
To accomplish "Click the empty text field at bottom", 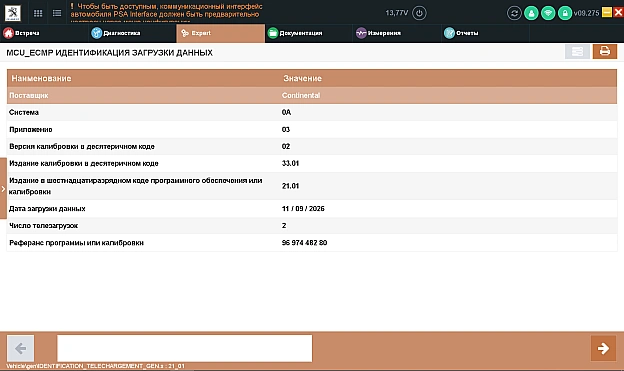I will pos(185,348).
